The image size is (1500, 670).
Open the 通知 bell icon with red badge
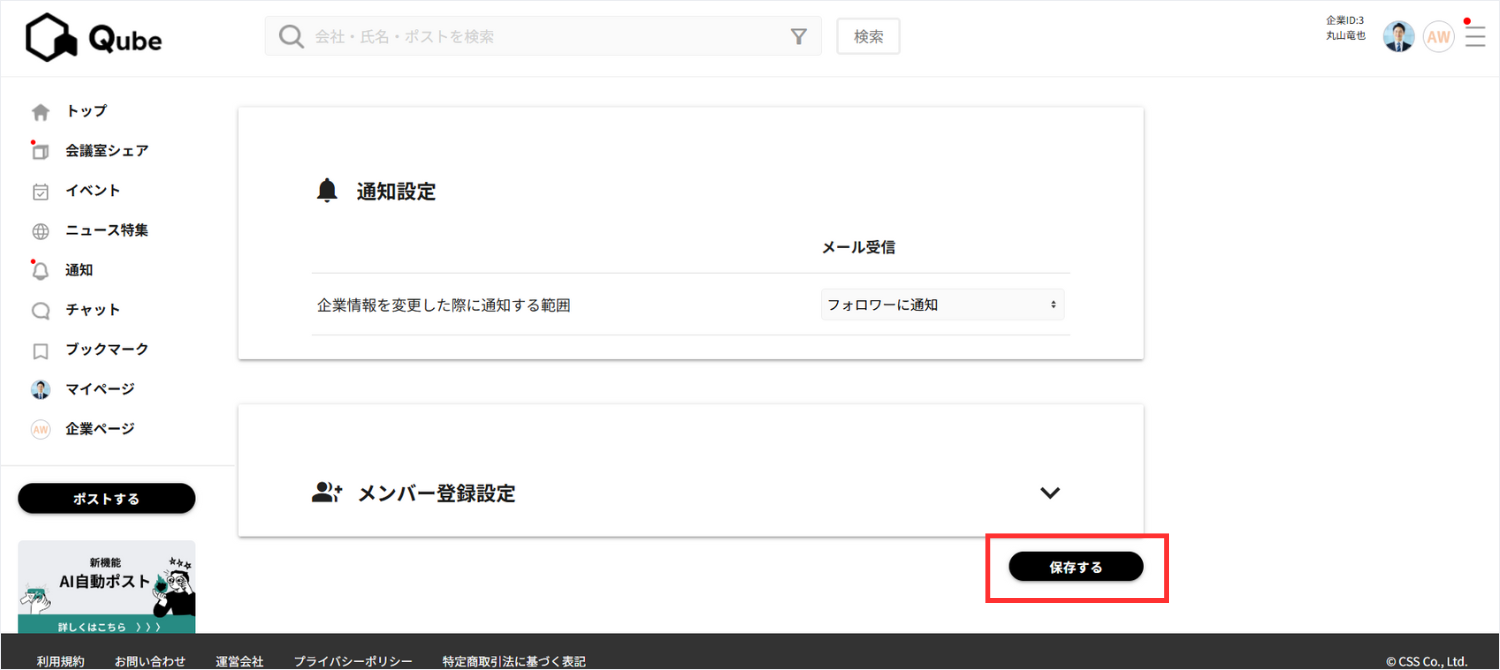[40, 269]
